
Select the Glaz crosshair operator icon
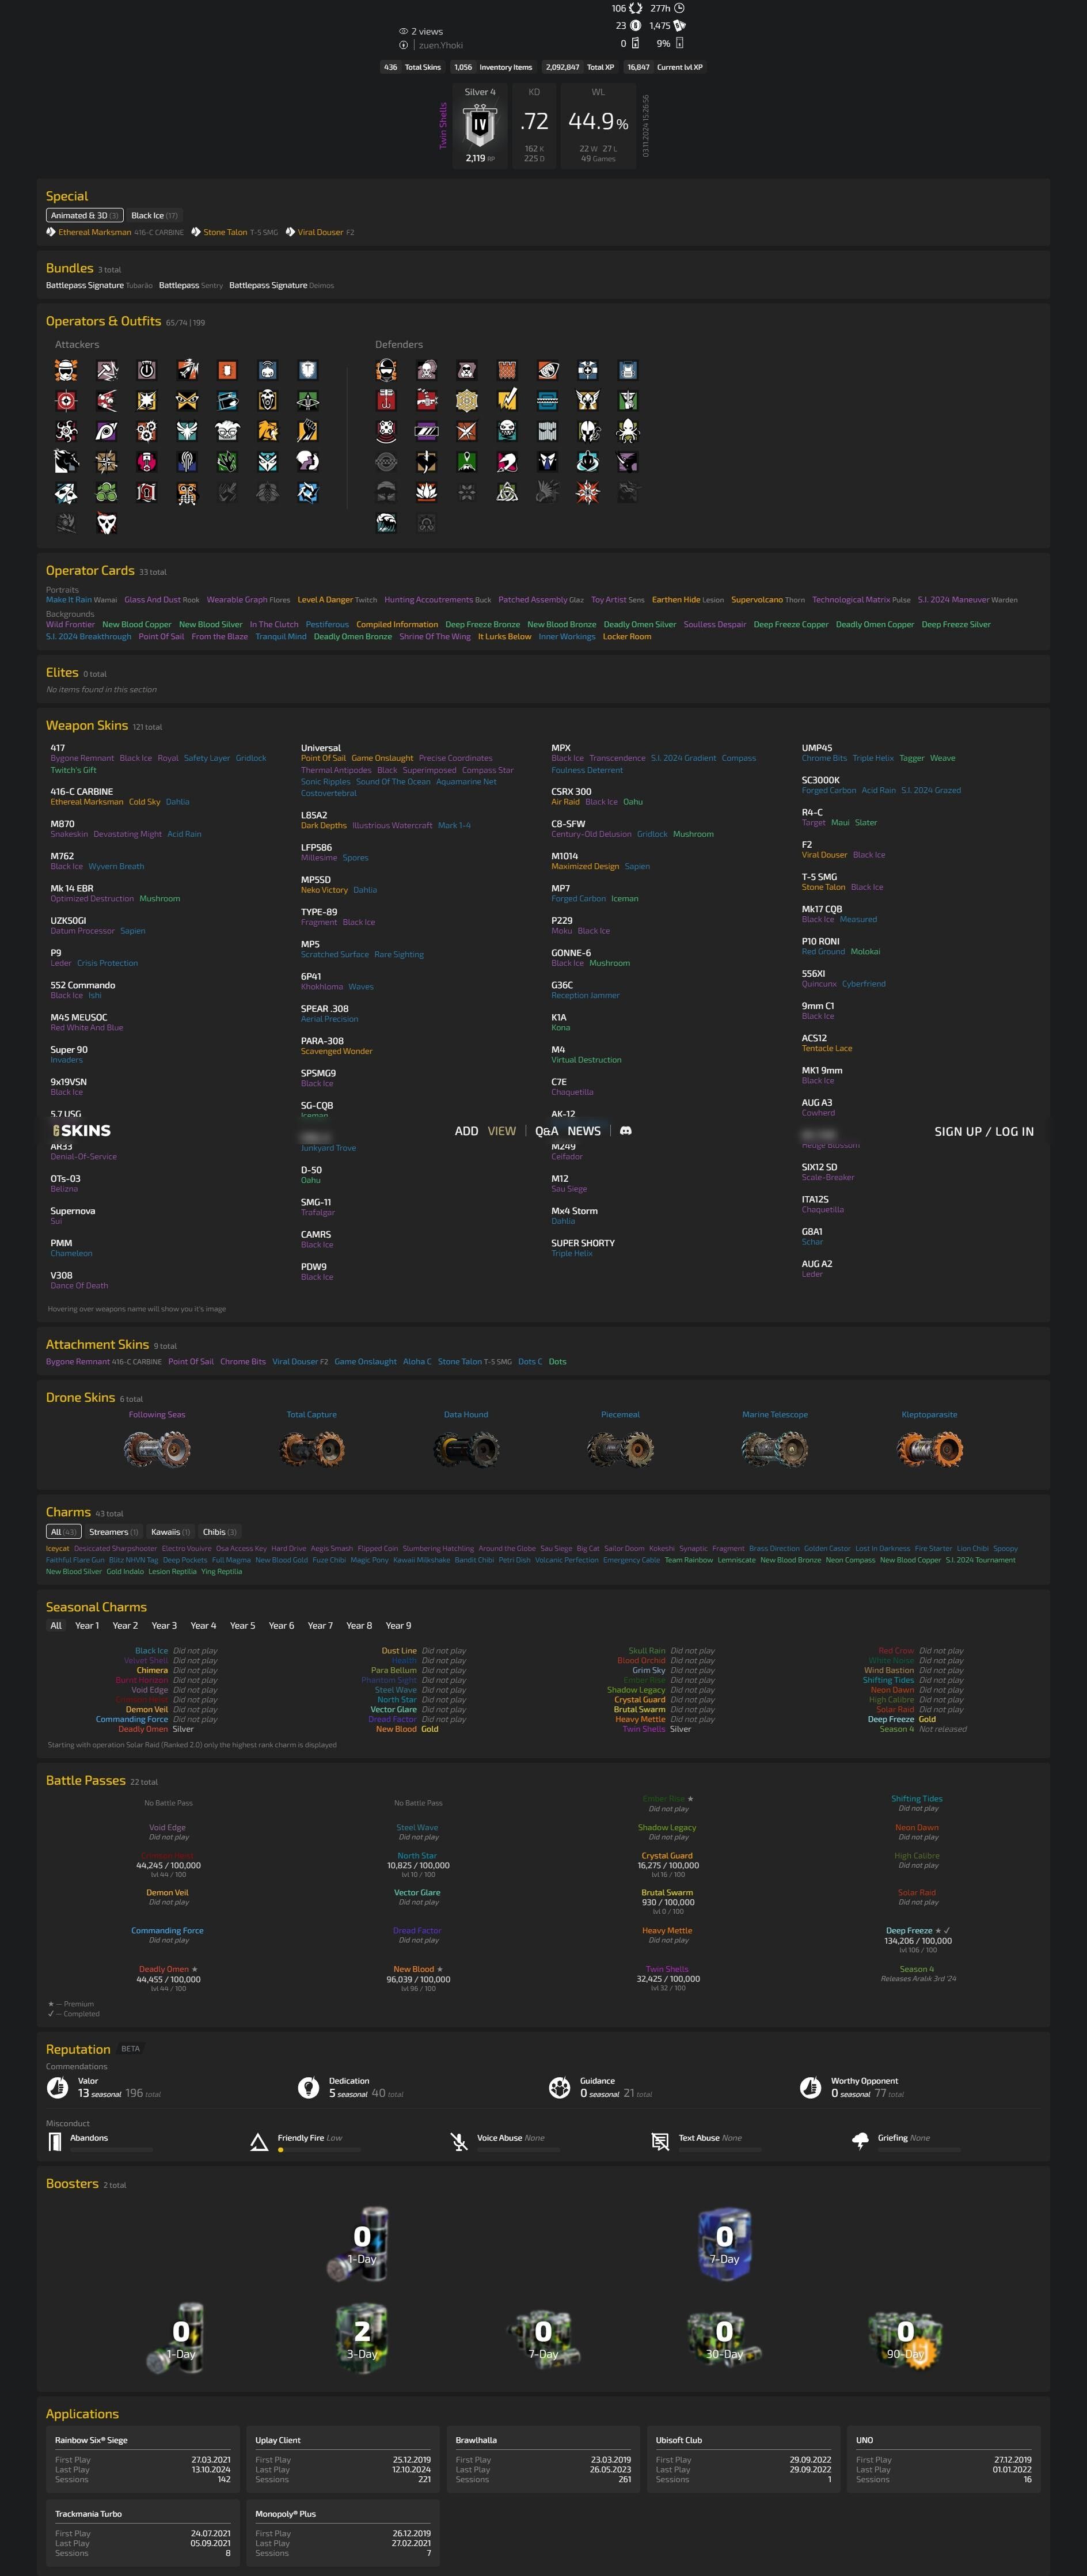pos(66,401)
